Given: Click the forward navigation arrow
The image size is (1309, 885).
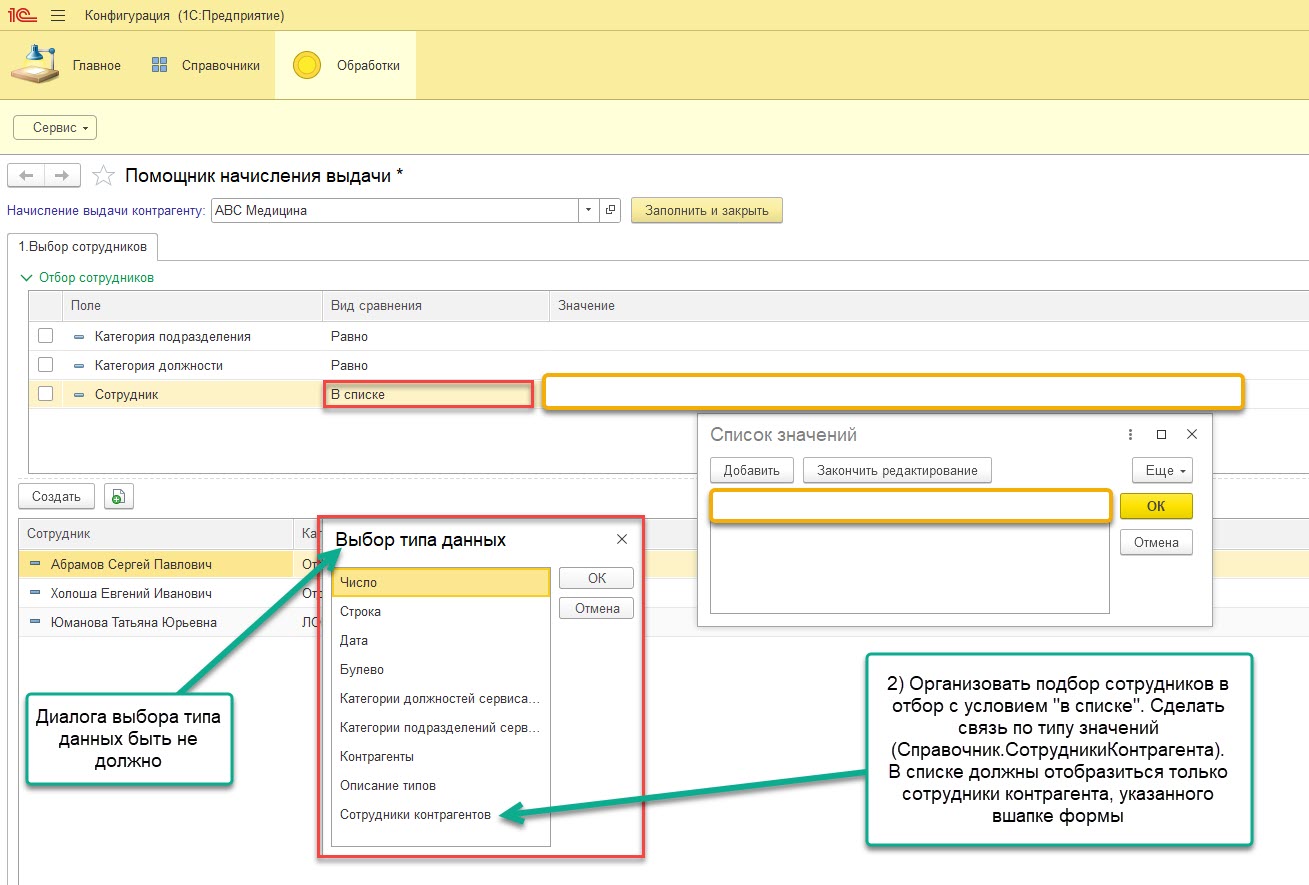Looking at the screenshot, I should (x=62, y=176).
